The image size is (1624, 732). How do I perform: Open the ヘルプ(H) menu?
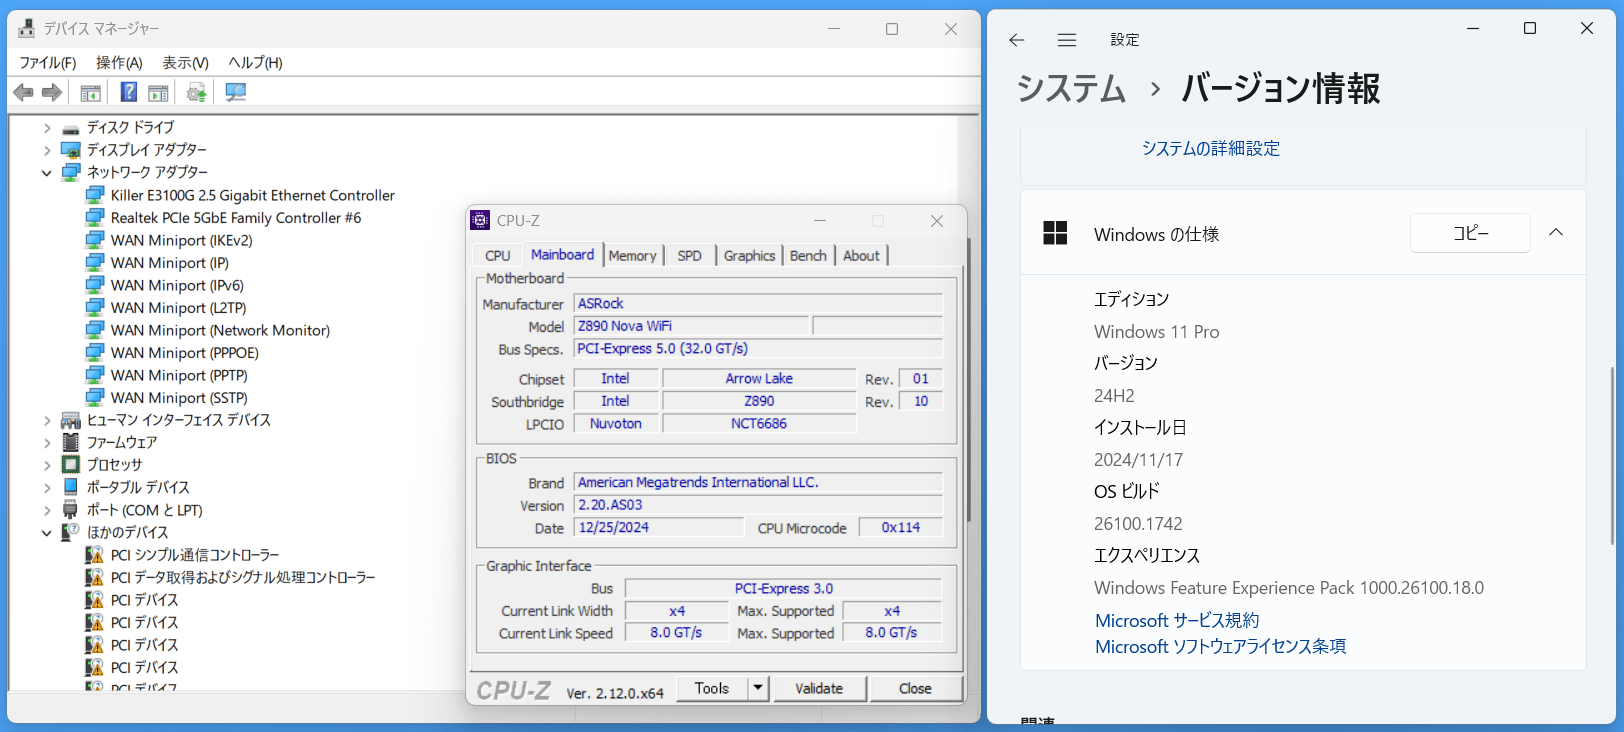(x=255, y=63)
